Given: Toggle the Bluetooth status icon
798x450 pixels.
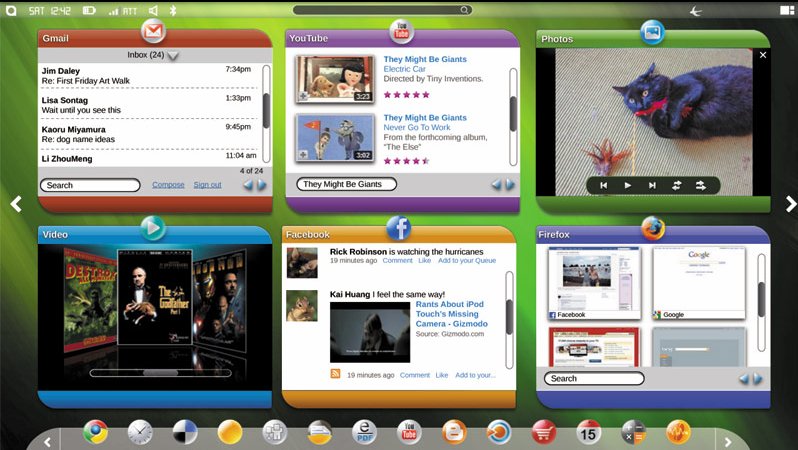Looking at the screenshot, I should click(x=173, y=10).
